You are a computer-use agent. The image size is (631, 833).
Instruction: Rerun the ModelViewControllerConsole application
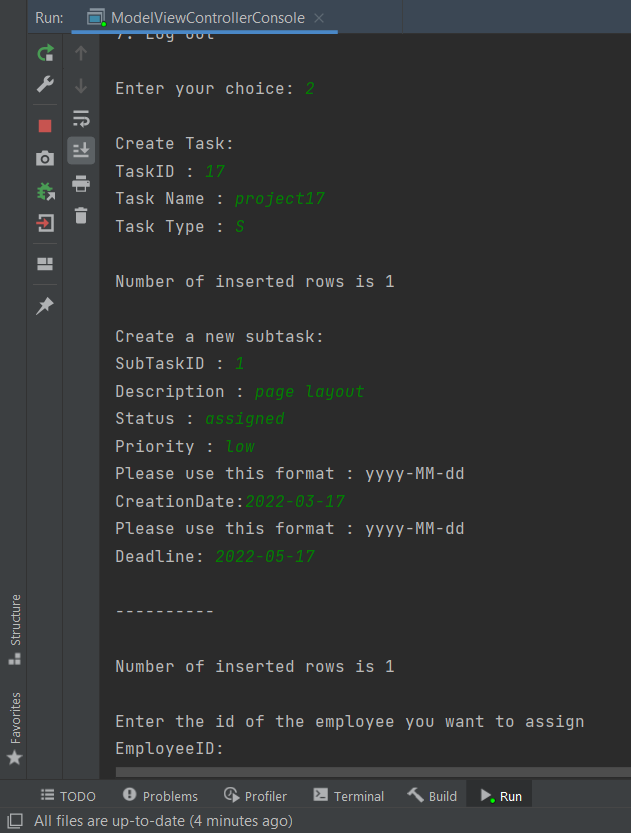point(45,53)
